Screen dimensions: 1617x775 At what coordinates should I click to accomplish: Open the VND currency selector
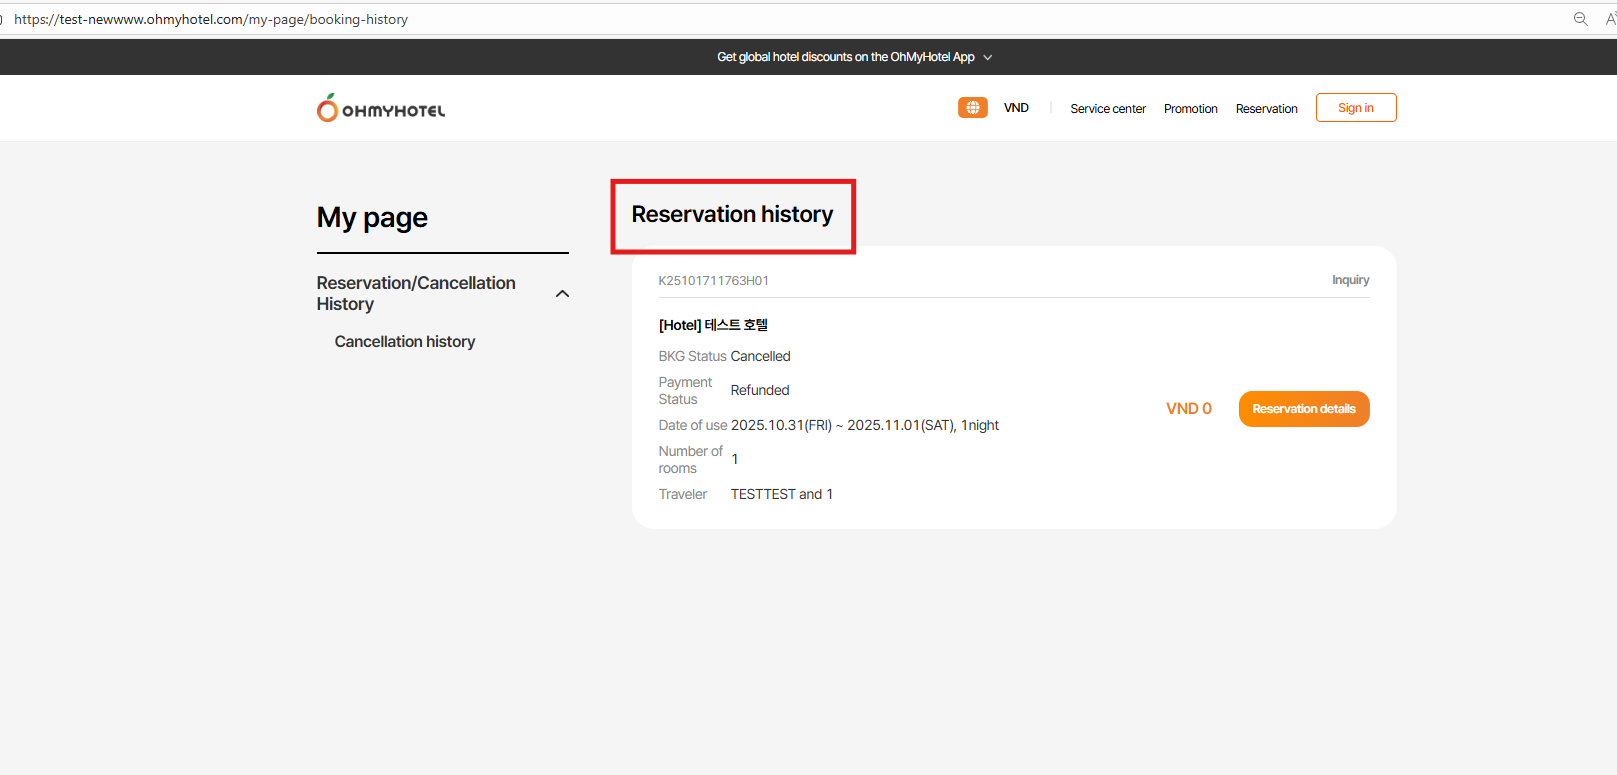tap(1016, 108)
